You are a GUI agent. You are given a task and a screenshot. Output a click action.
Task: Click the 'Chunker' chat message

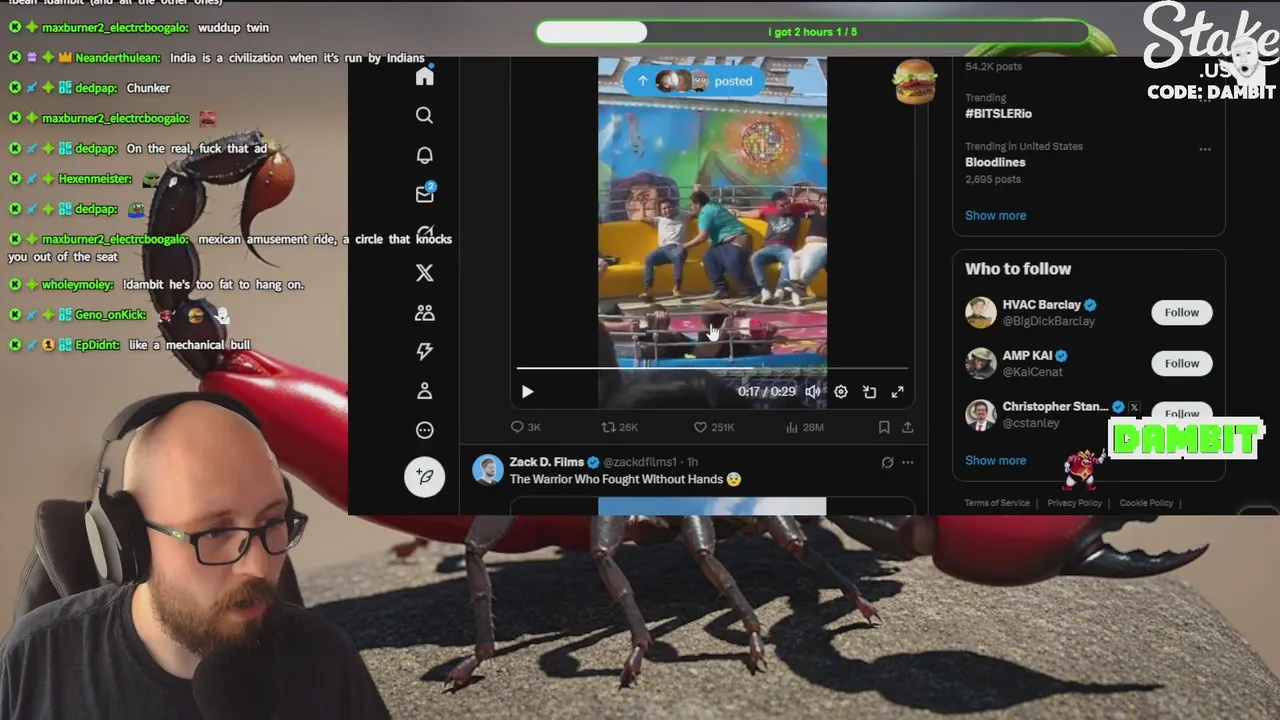pos(148,88)
